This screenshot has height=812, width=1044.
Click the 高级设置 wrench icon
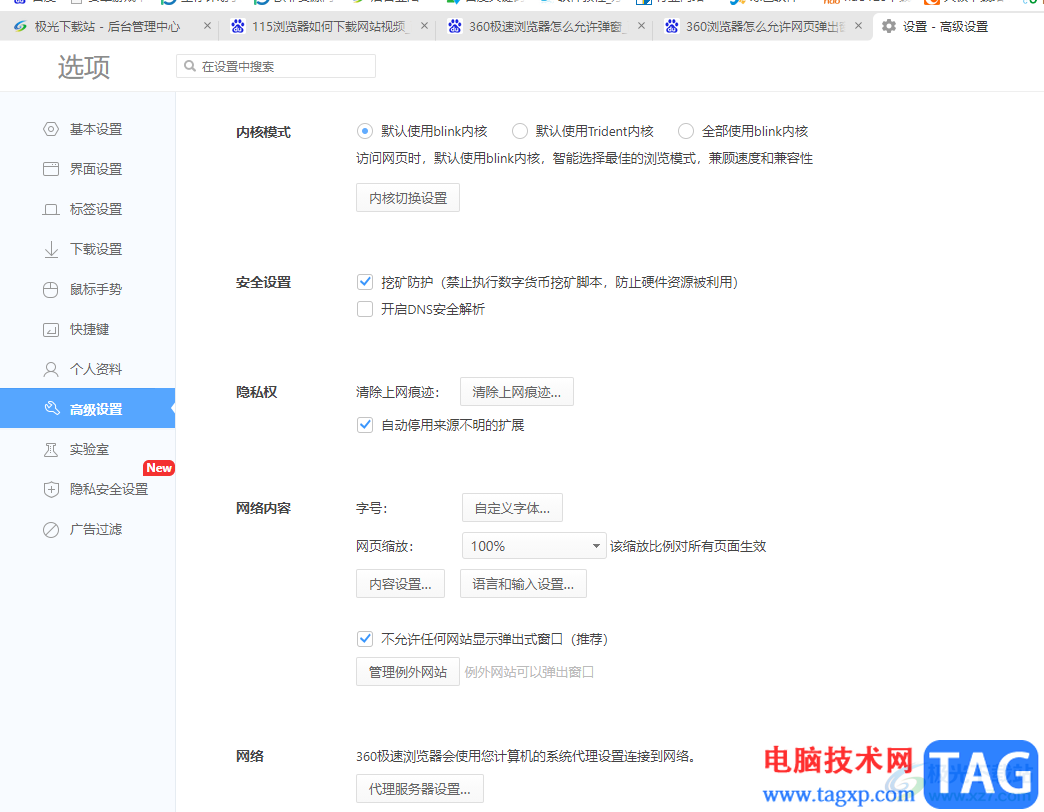51,408
